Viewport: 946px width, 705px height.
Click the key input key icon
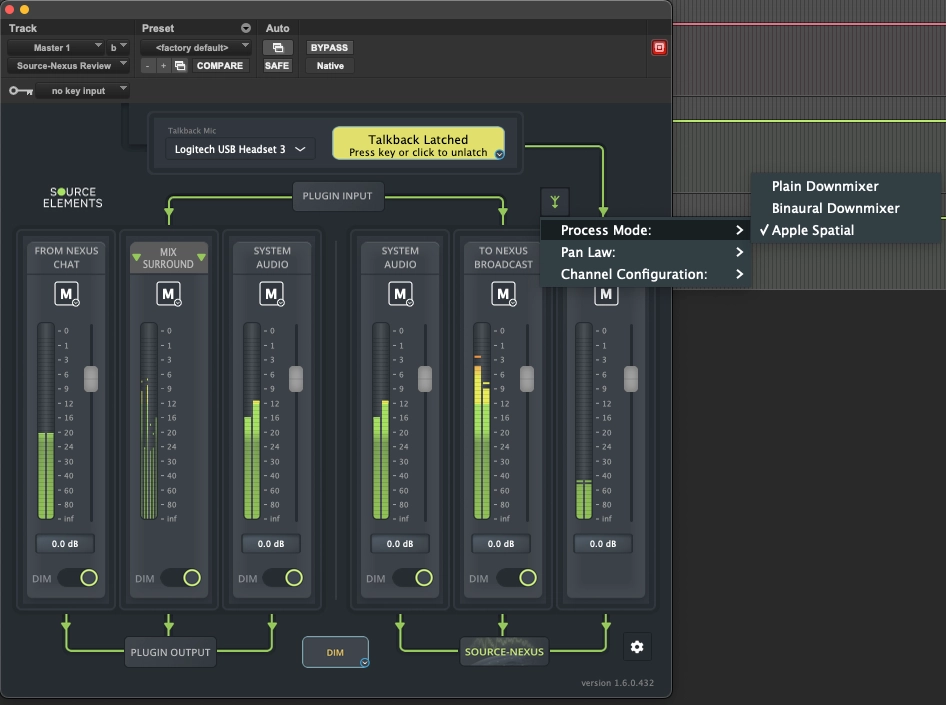[x=21, y=91]
